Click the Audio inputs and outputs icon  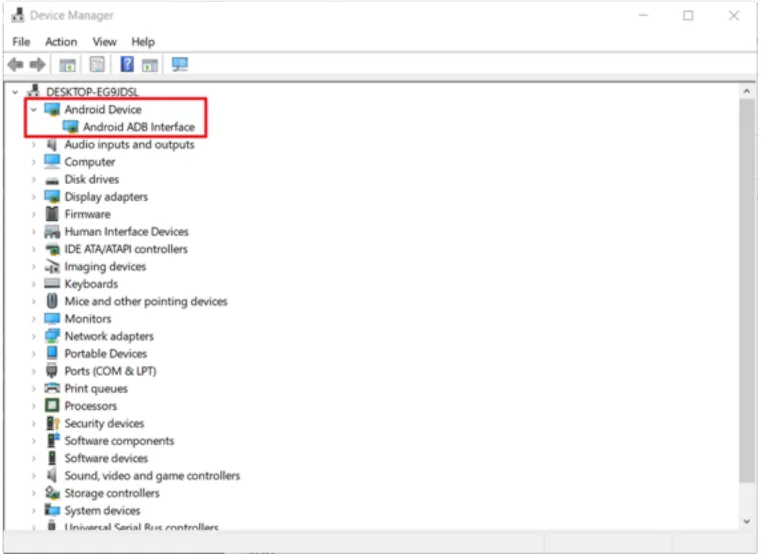point(52,144)
